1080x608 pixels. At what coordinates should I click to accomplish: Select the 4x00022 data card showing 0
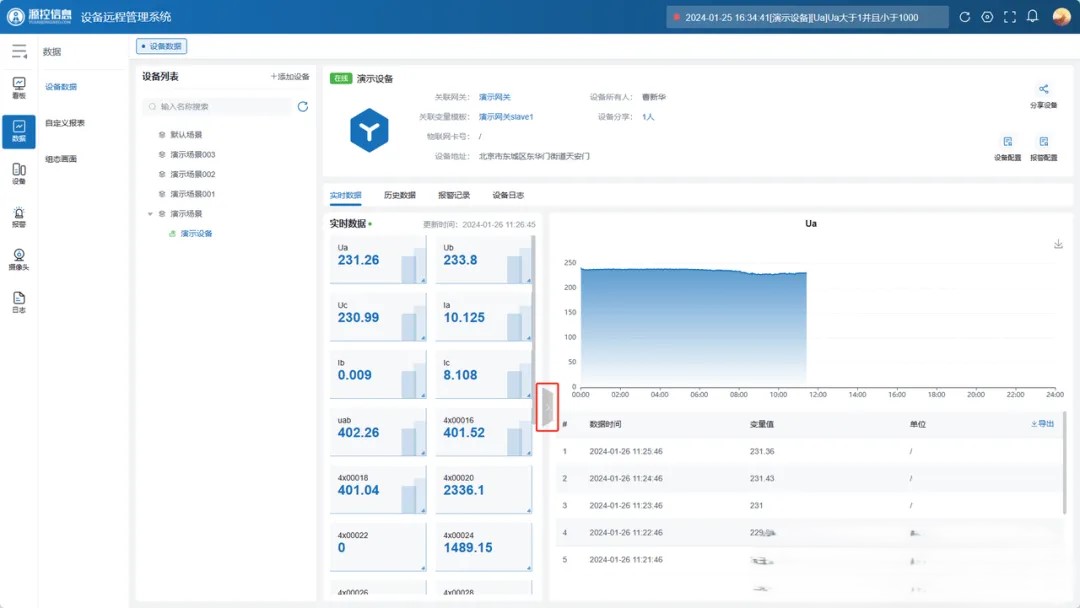[x=377, y=548]
